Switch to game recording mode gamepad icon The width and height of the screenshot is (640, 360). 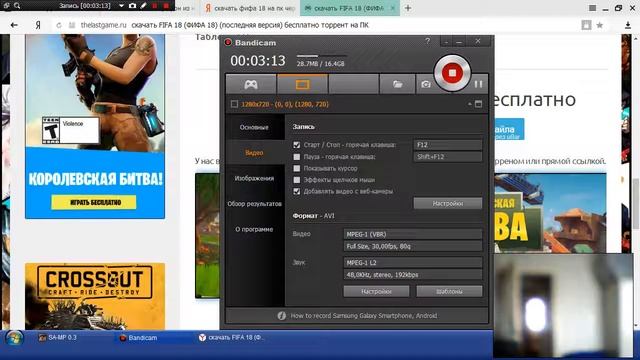[251, 84]
